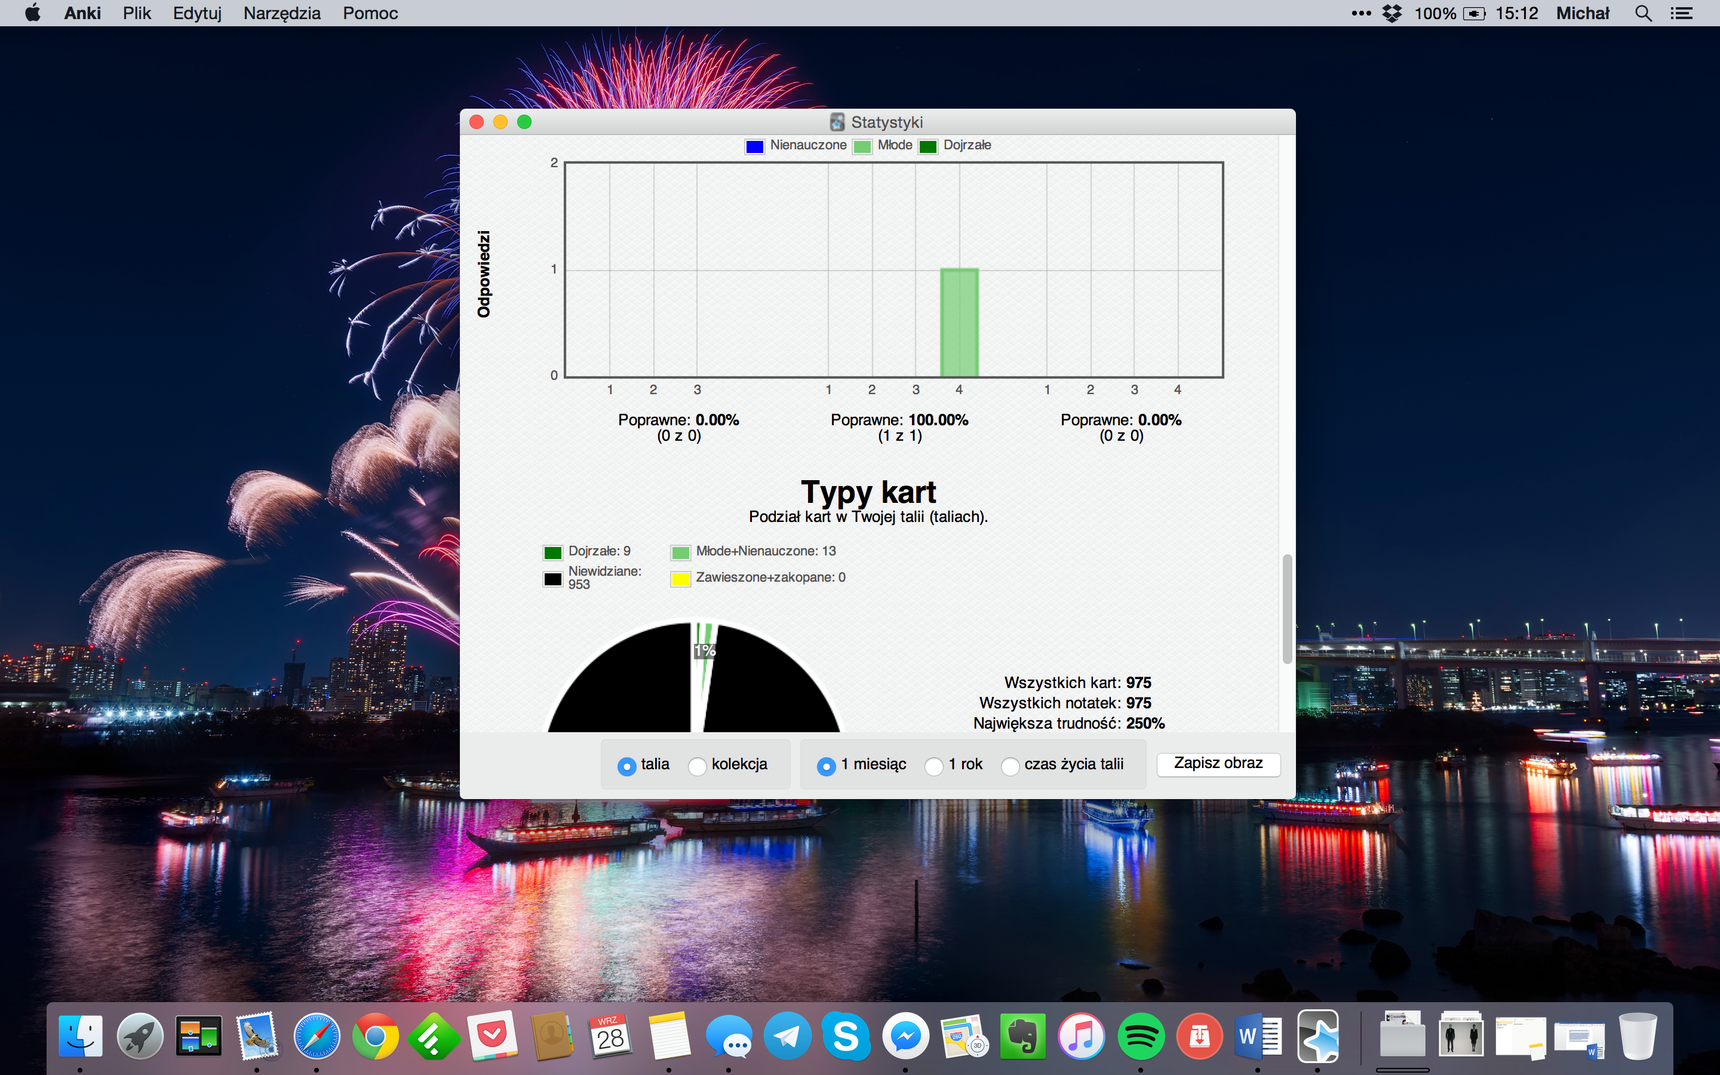The height and width of the screenshot is (1075, 1720).
Task: Click black Niewidziane legend swatch
Action: (x=553, y=578)
